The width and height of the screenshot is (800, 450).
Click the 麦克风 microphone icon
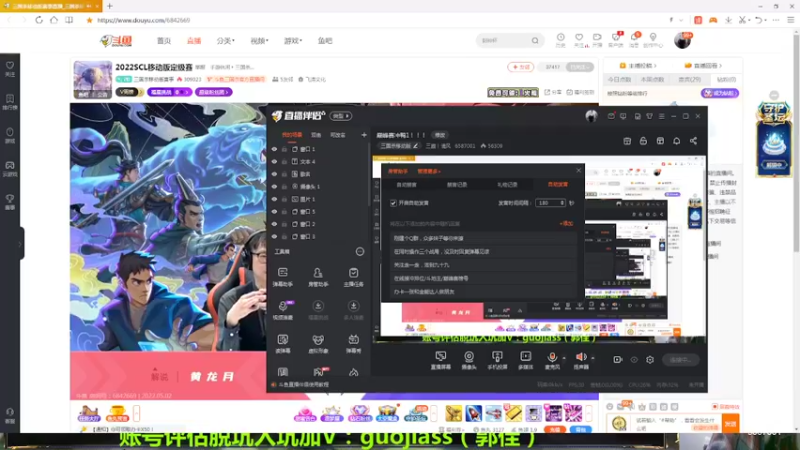[552, 359]
